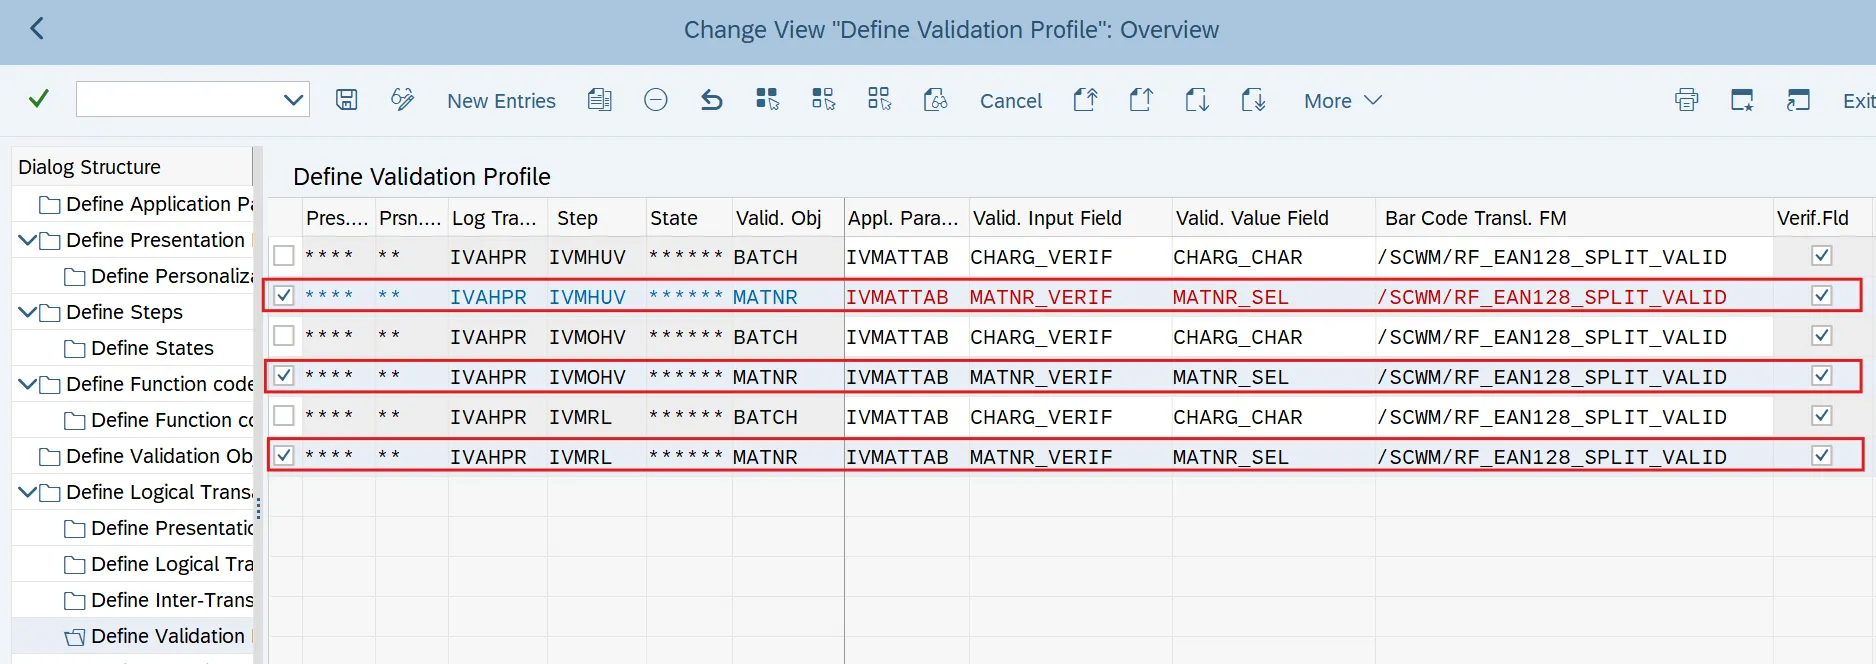Click the green checkmark Enter icon
The width and height of the screenshot is (1876, 664).
point(39,99)
